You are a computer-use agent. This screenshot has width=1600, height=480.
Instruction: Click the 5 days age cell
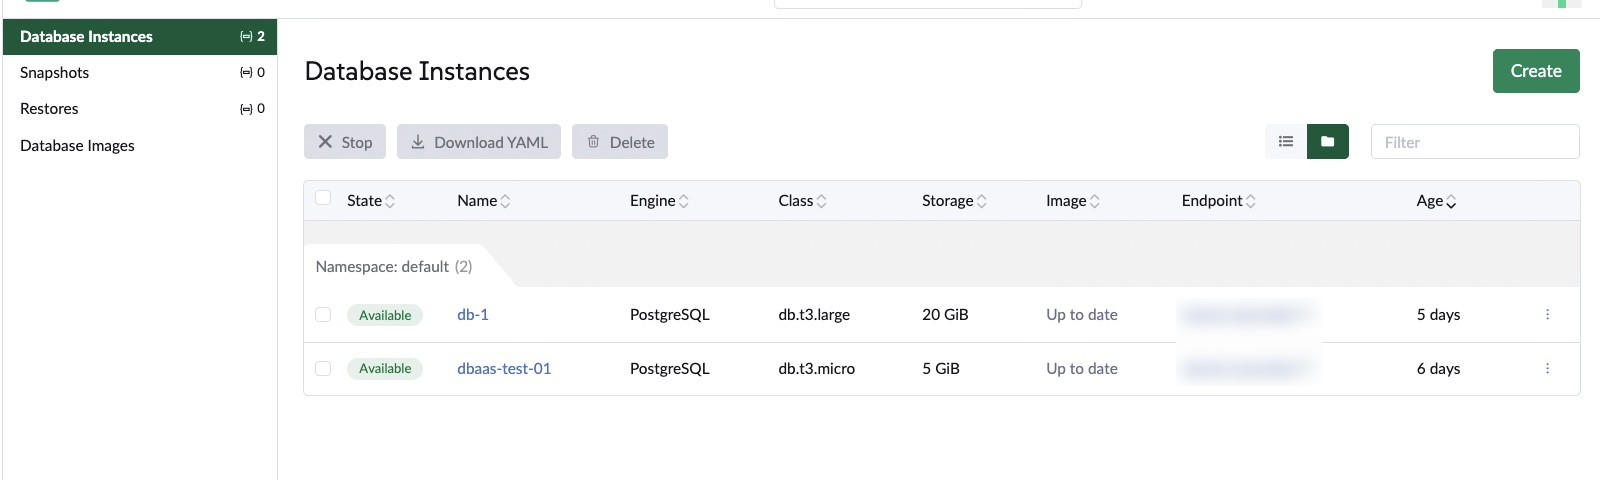(1438, 314)
